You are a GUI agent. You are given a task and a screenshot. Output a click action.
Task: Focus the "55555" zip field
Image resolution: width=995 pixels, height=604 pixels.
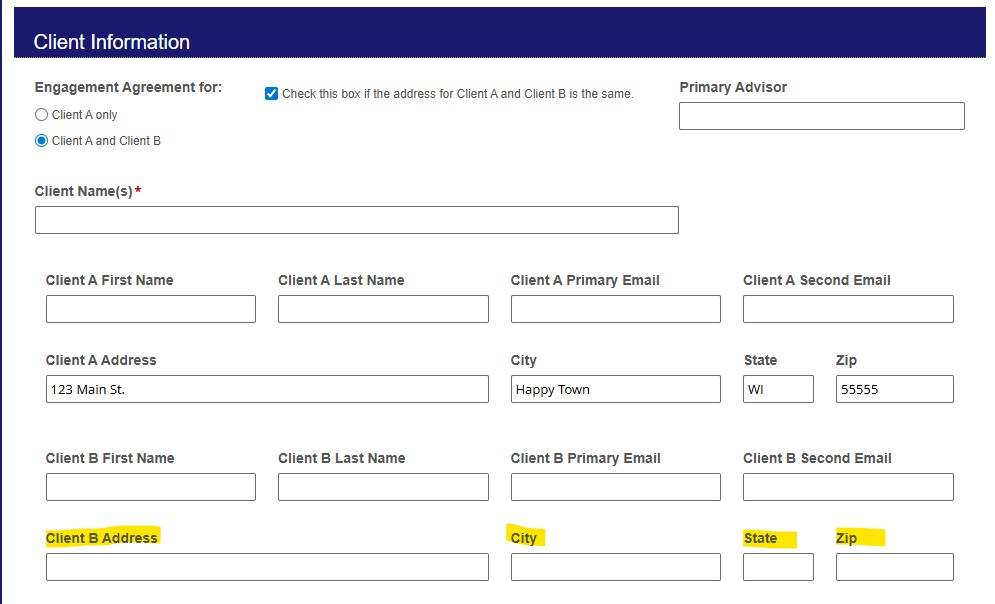click(x=895, y=389)
